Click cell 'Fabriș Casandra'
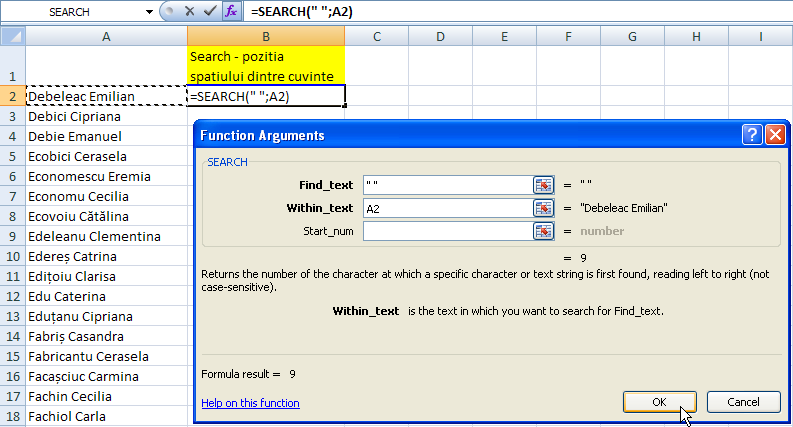 106,336
